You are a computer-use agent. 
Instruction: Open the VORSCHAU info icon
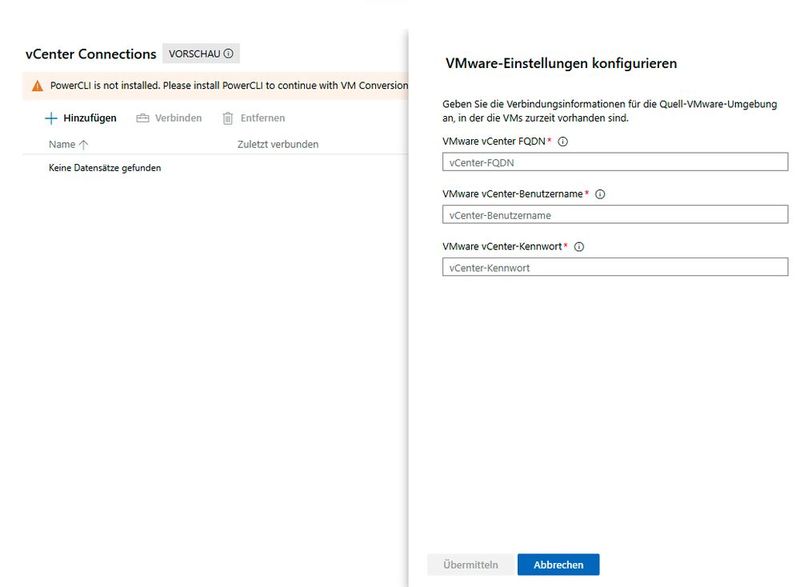point(229,54)
